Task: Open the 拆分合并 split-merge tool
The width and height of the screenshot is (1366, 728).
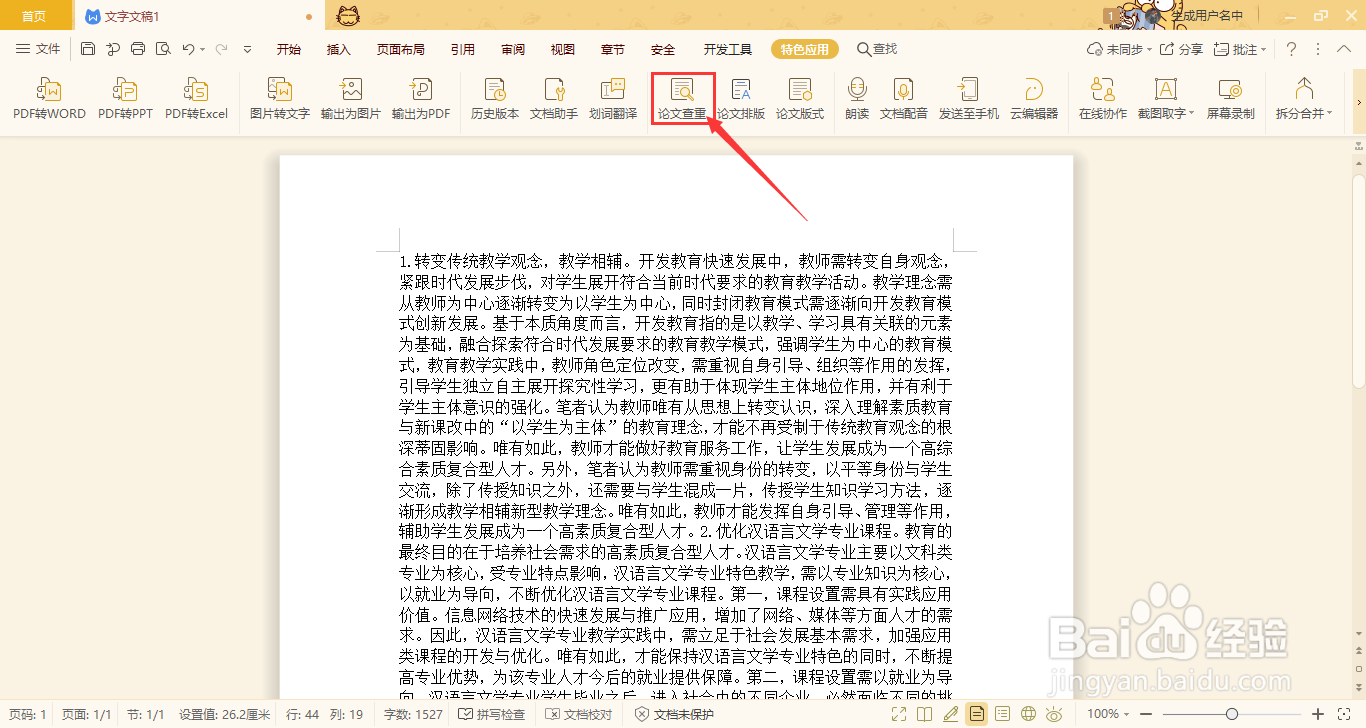Action: tap(1301, 99)
